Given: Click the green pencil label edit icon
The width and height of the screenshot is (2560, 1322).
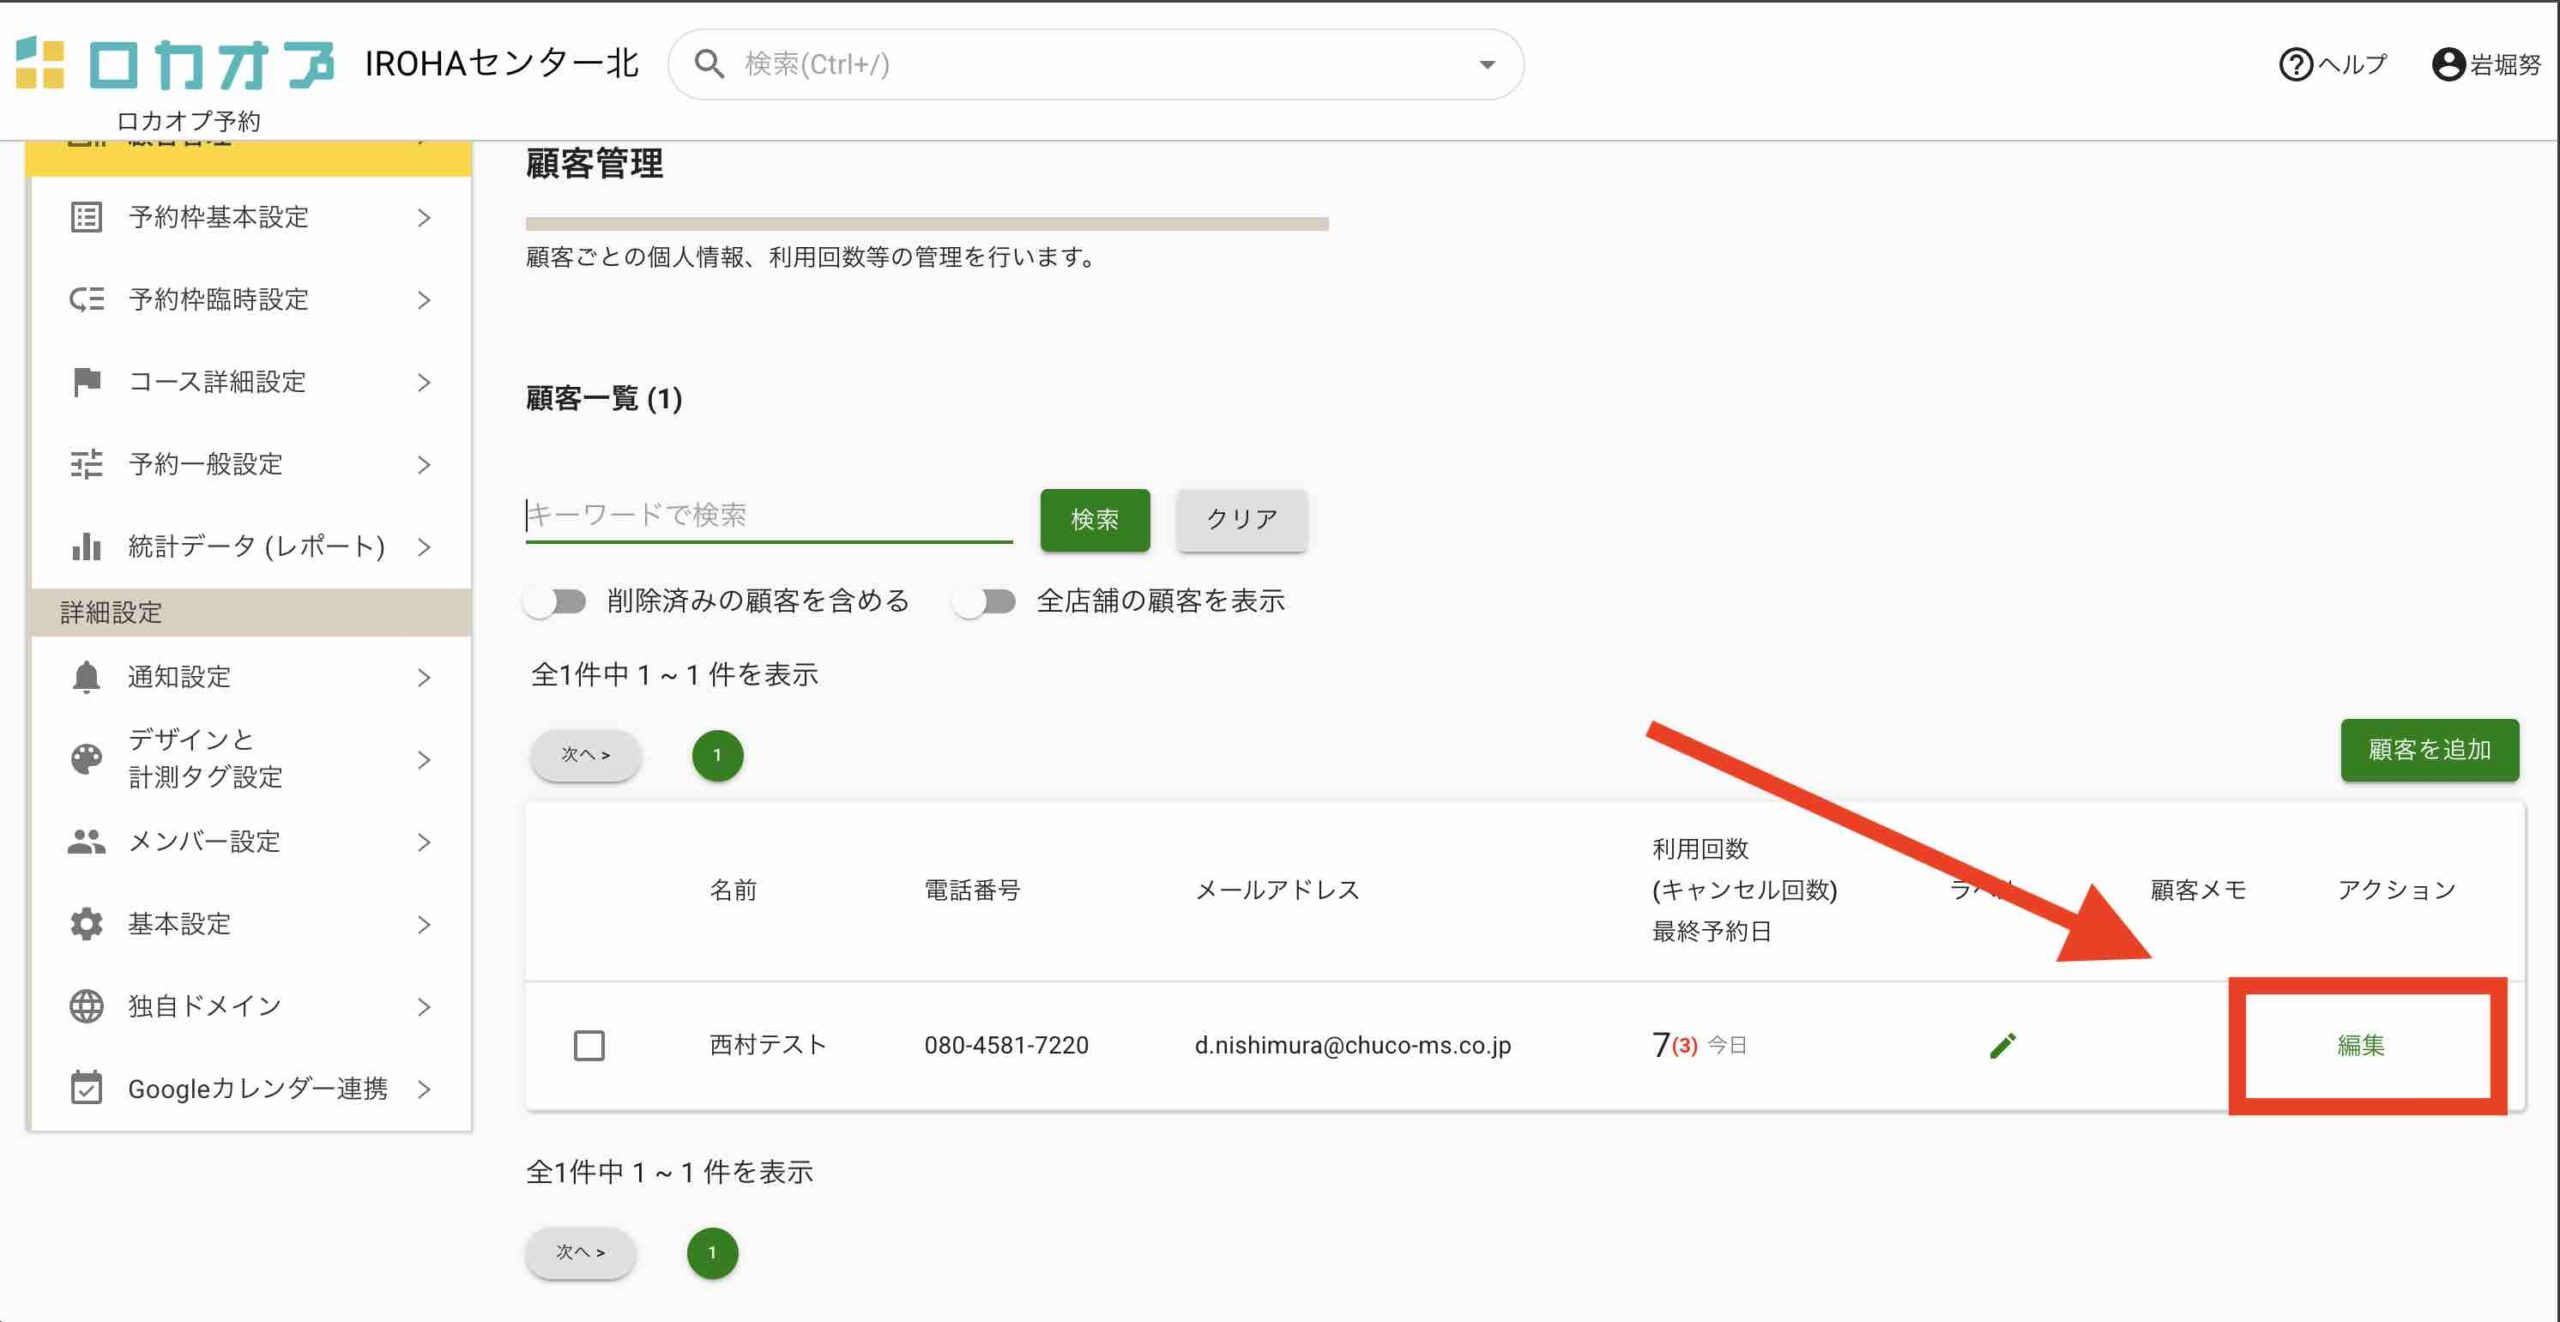Looking at the screenshot, I should (2002, 1046).
